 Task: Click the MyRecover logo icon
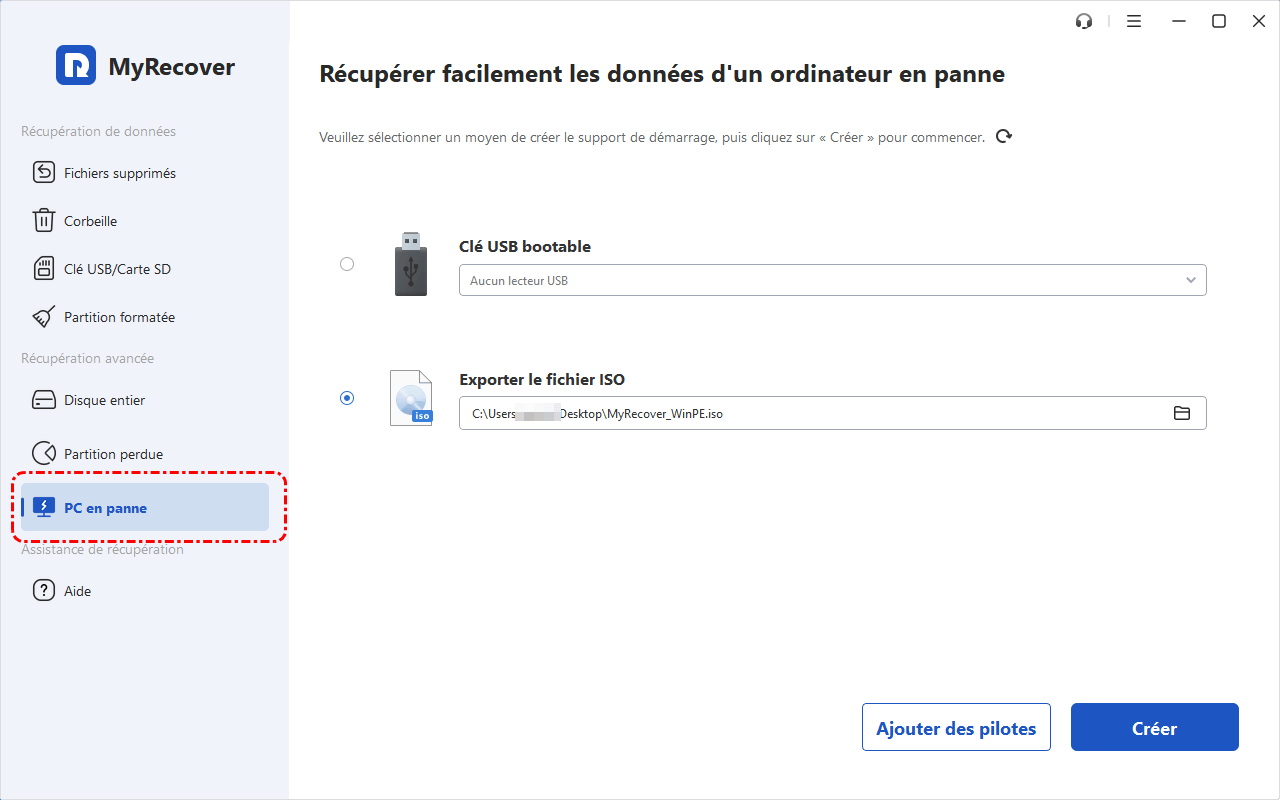click(x=76, y=66)
